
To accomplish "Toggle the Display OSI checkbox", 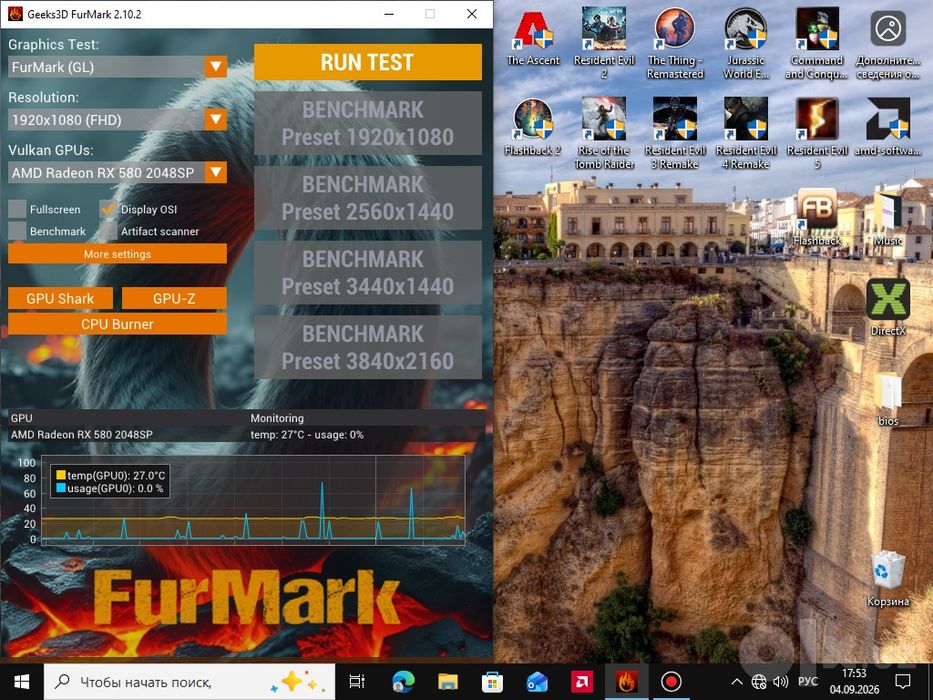I will pos(108,209).
